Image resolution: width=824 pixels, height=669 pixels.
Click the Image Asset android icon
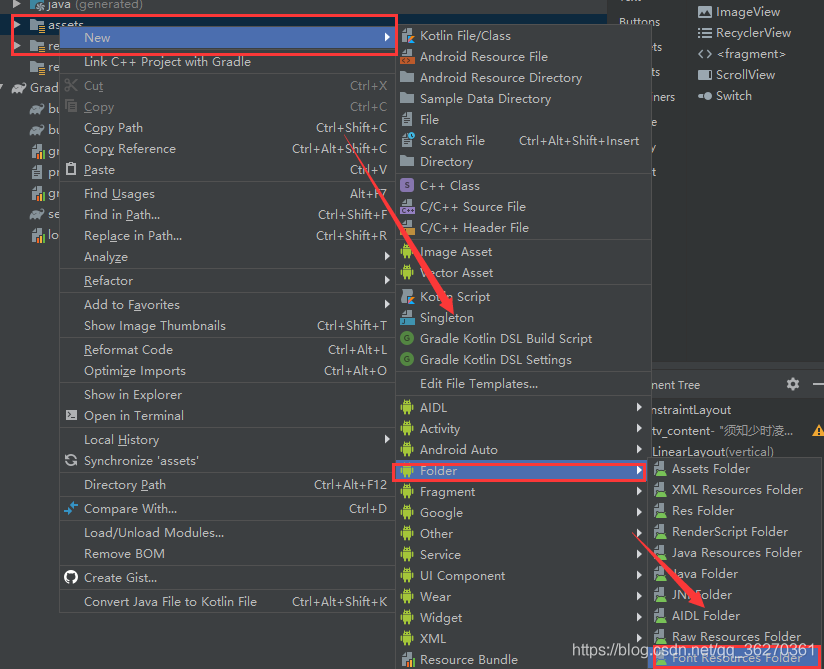pos(407,252)
